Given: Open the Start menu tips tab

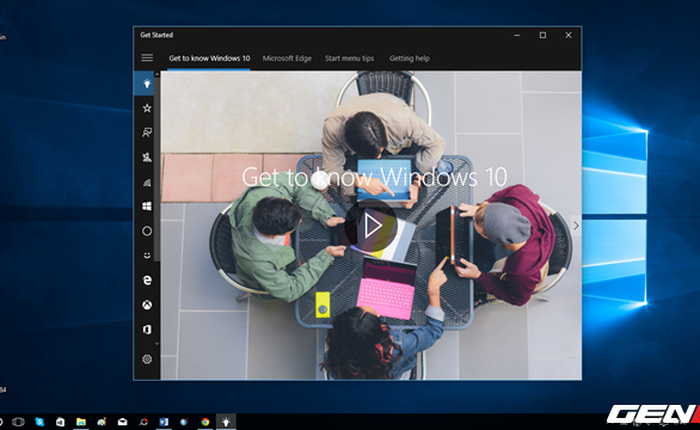Looking at the screenshot, I should [x=350, y=58].
